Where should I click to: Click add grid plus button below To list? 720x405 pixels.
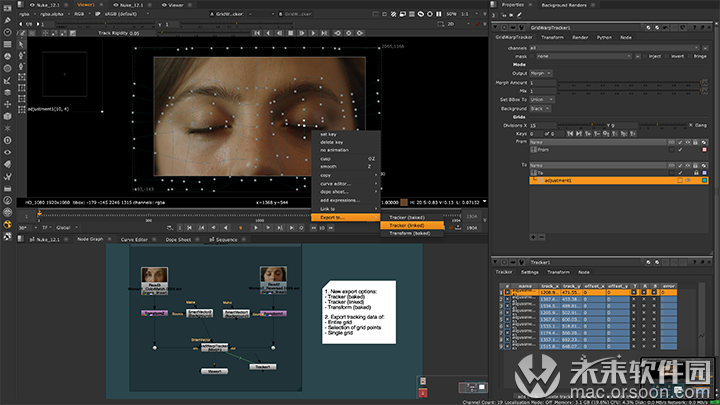pos(533,237)
